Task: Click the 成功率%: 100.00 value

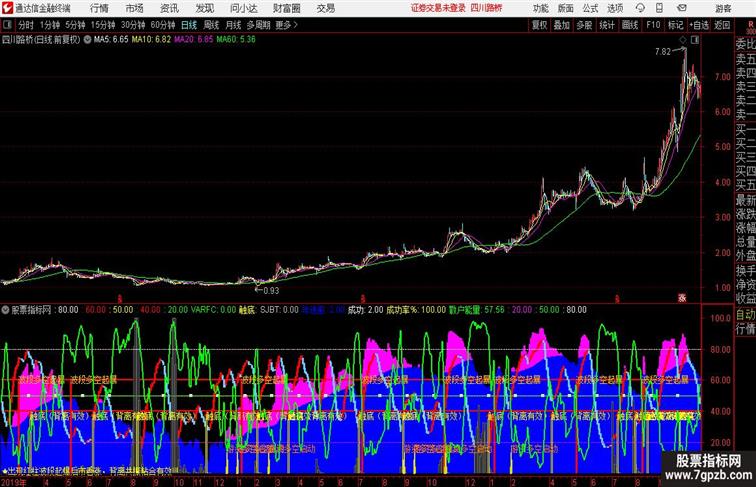Action: (x=416, y=310)
